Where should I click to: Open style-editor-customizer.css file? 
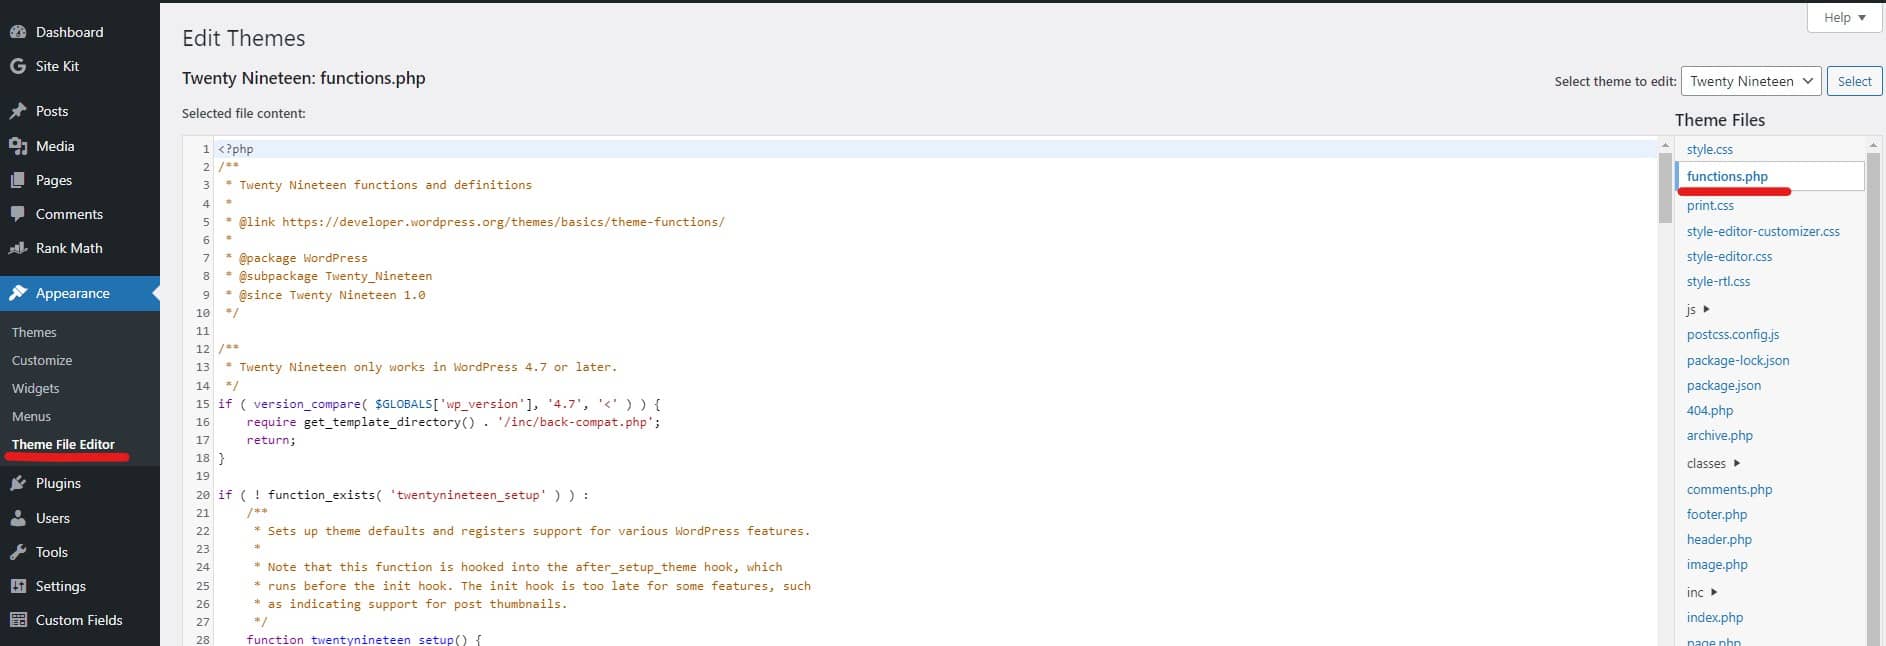tap(1763, 231)
